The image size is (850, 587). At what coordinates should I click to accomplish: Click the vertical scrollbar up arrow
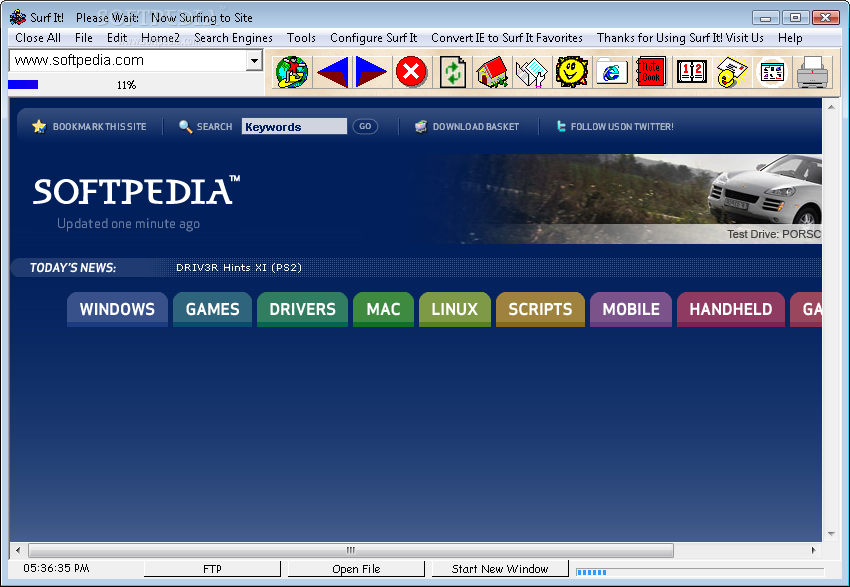point(831,107)
